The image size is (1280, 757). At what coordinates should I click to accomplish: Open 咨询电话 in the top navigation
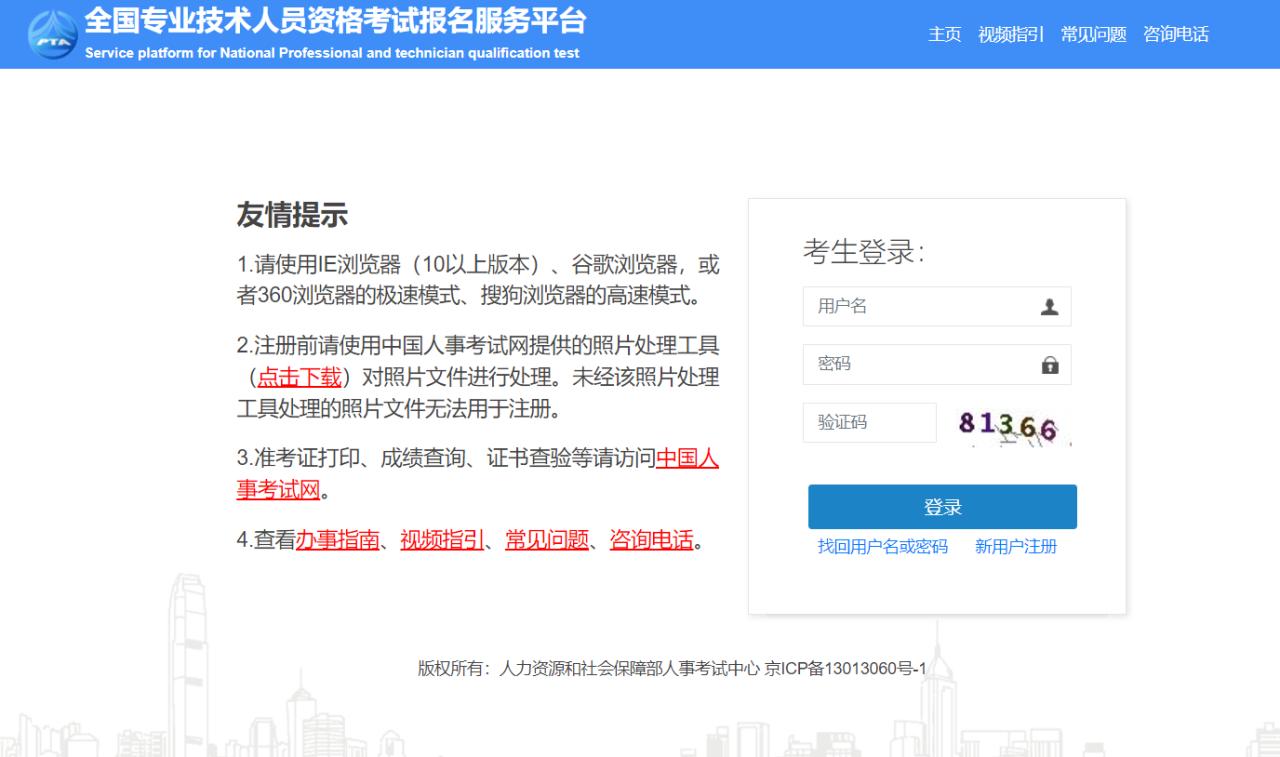point(1176,34)
